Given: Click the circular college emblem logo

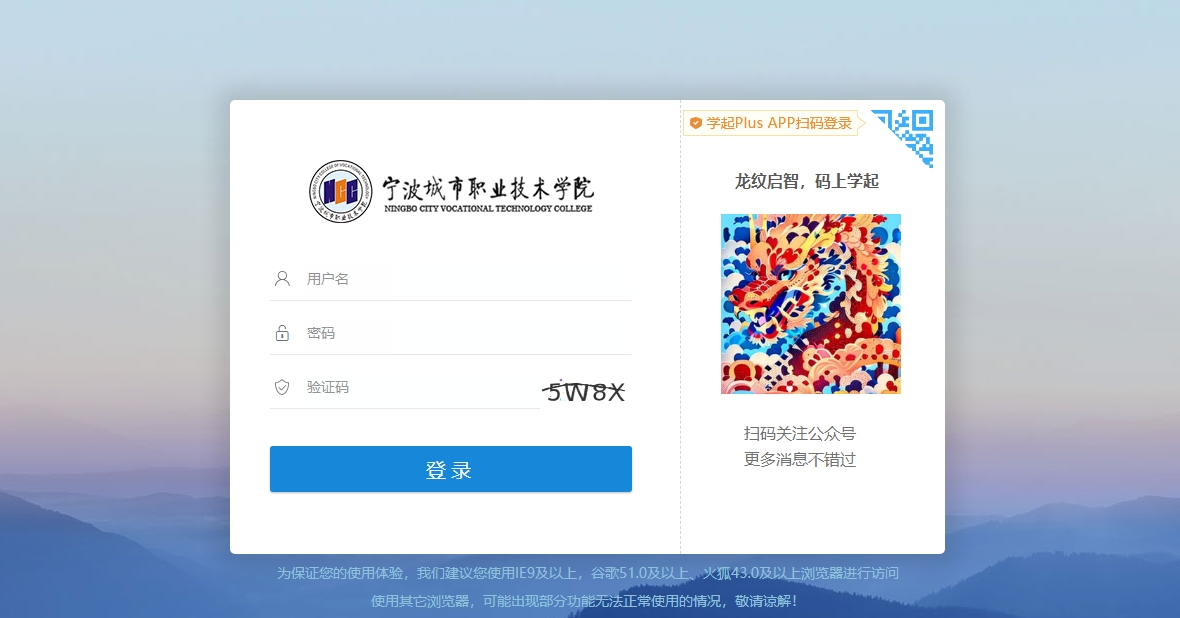Looking at the screenshot, I should (x=342, y=193).
